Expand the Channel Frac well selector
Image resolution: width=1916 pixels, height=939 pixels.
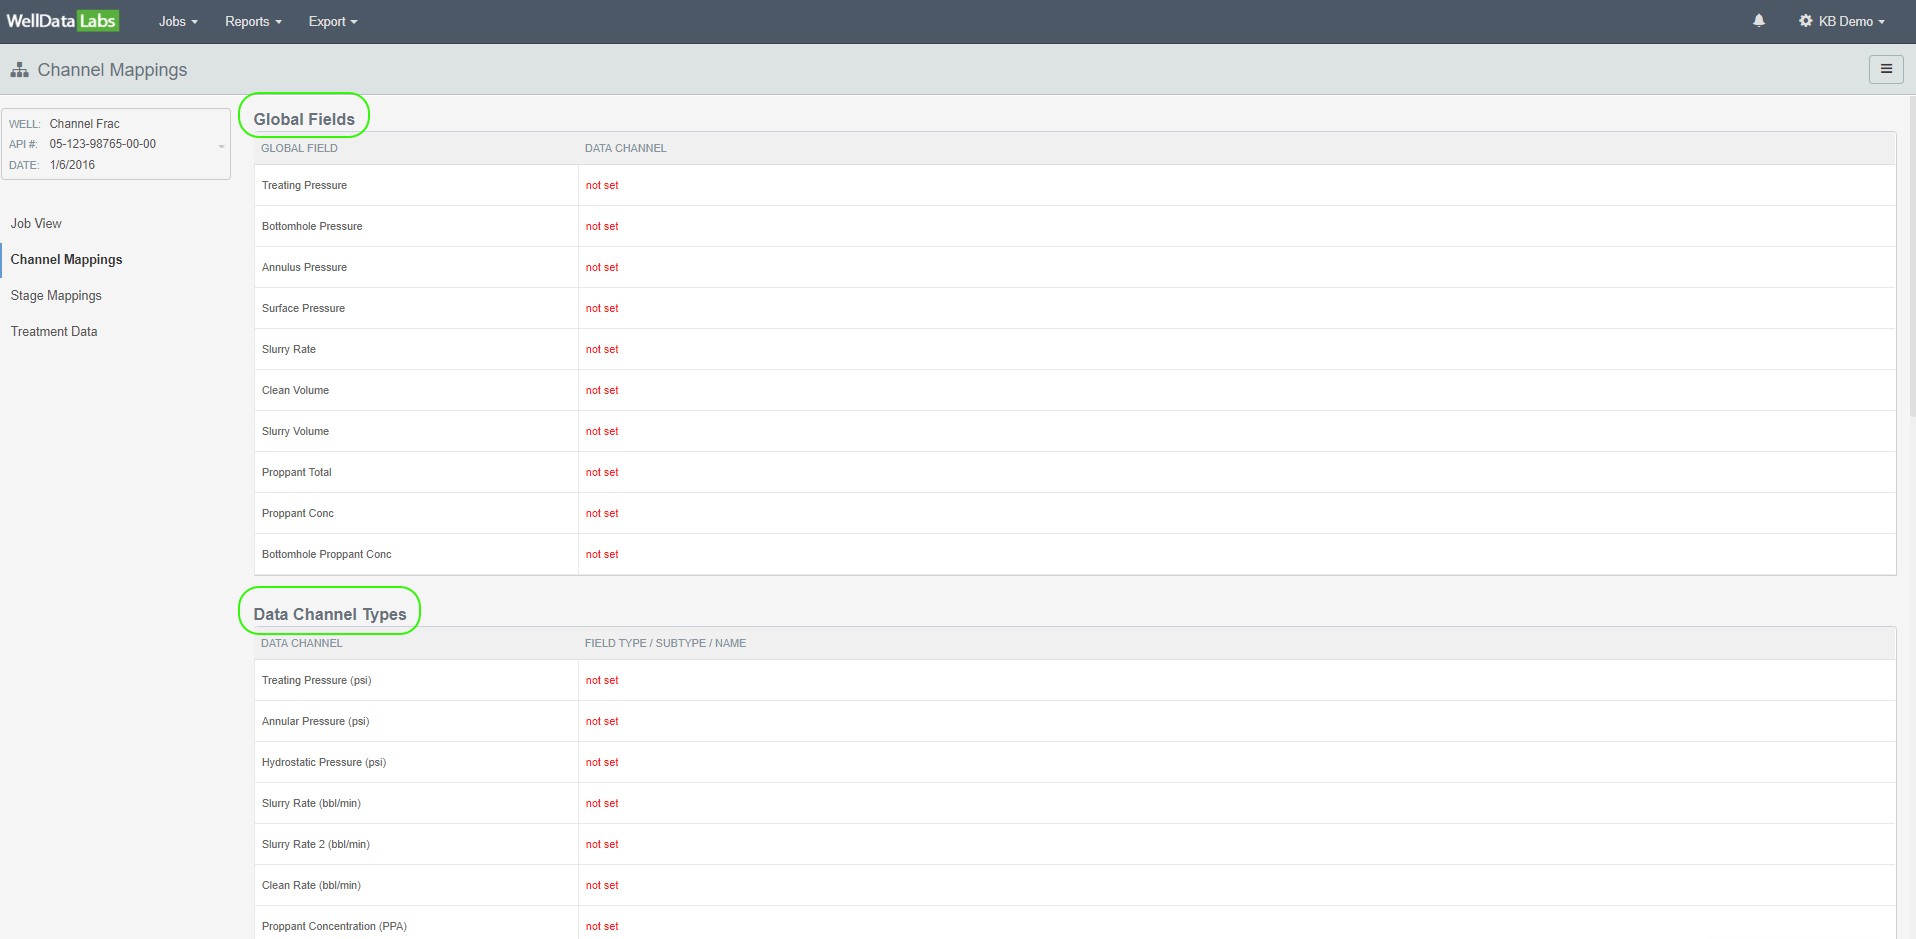point(116,144)
